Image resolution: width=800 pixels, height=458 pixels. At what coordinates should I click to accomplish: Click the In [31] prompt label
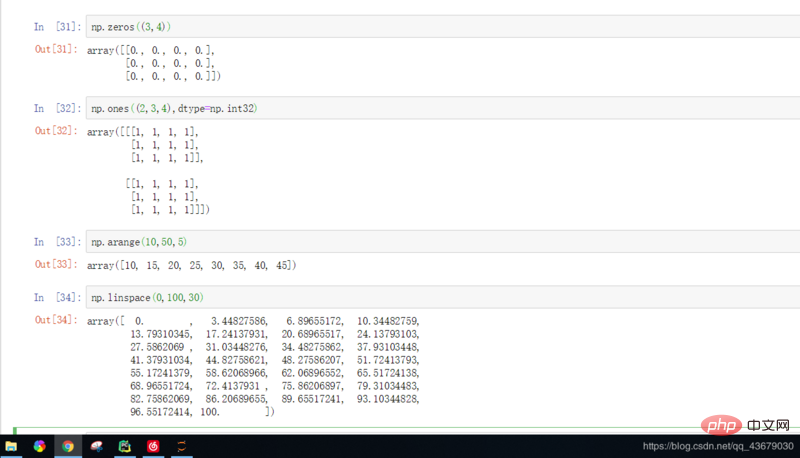pos(57,27)
